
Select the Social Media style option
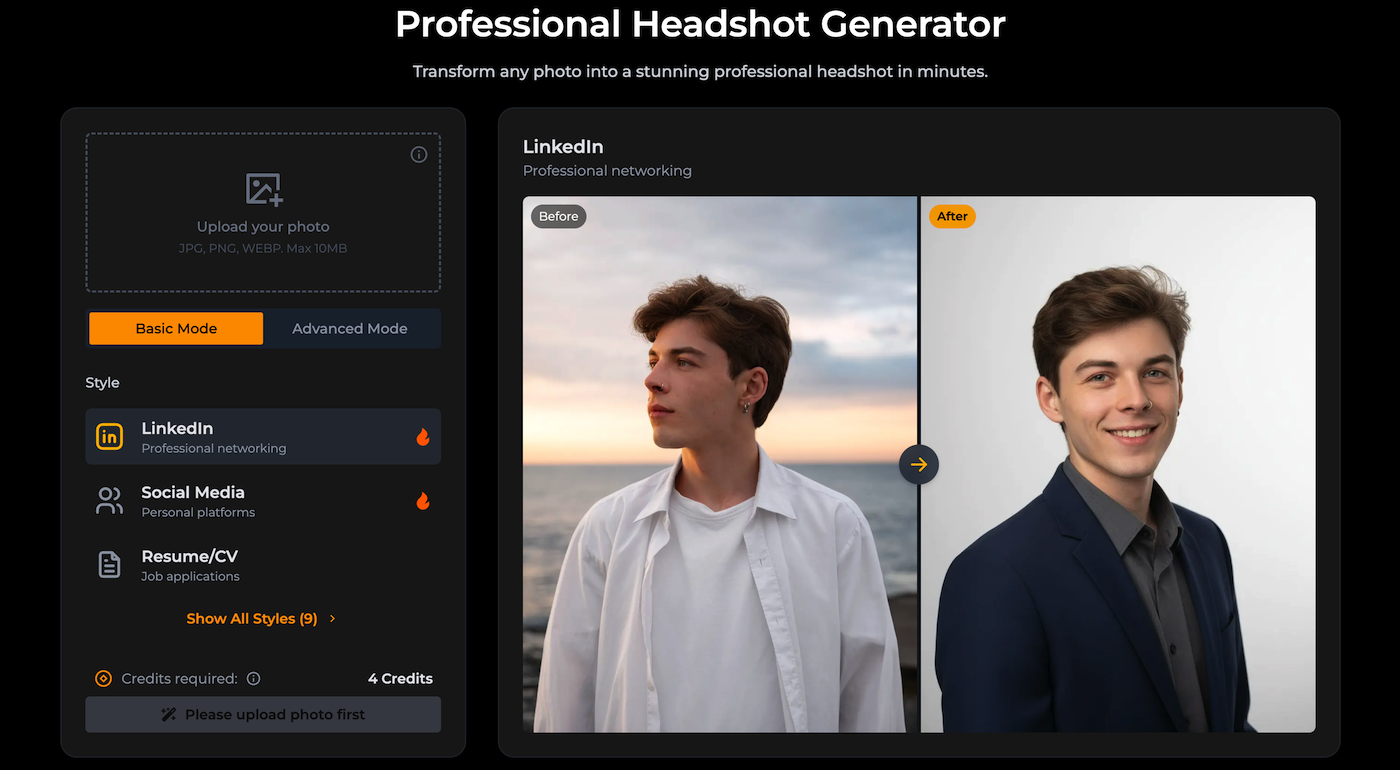263,501
